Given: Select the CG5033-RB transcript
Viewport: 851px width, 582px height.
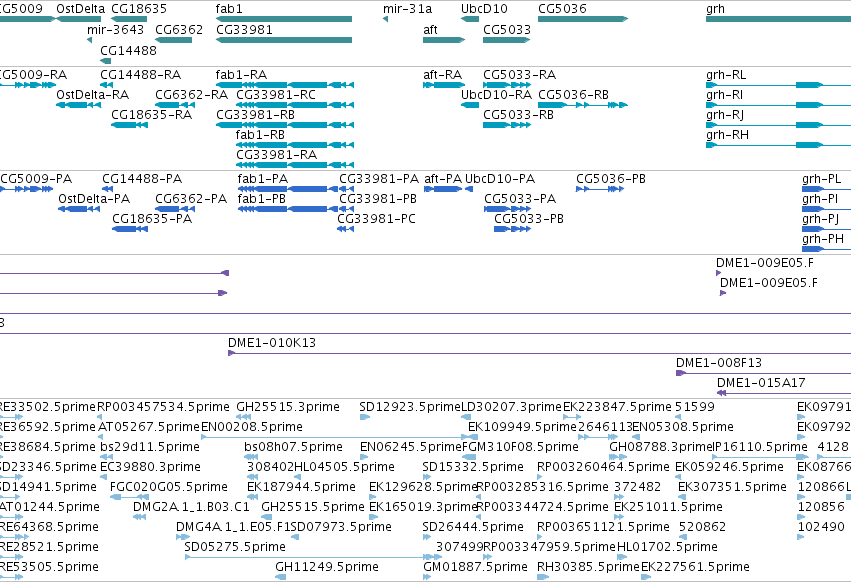Looking at the screenshot, I should tap(507, 125).
